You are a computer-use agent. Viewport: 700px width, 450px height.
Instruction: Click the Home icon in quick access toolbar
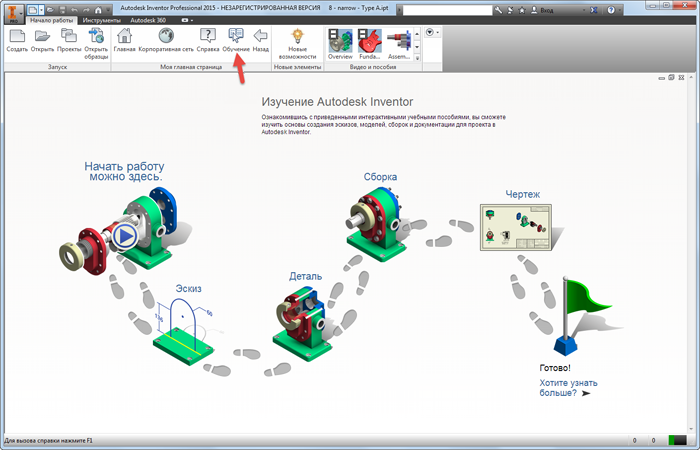(99, 10)
